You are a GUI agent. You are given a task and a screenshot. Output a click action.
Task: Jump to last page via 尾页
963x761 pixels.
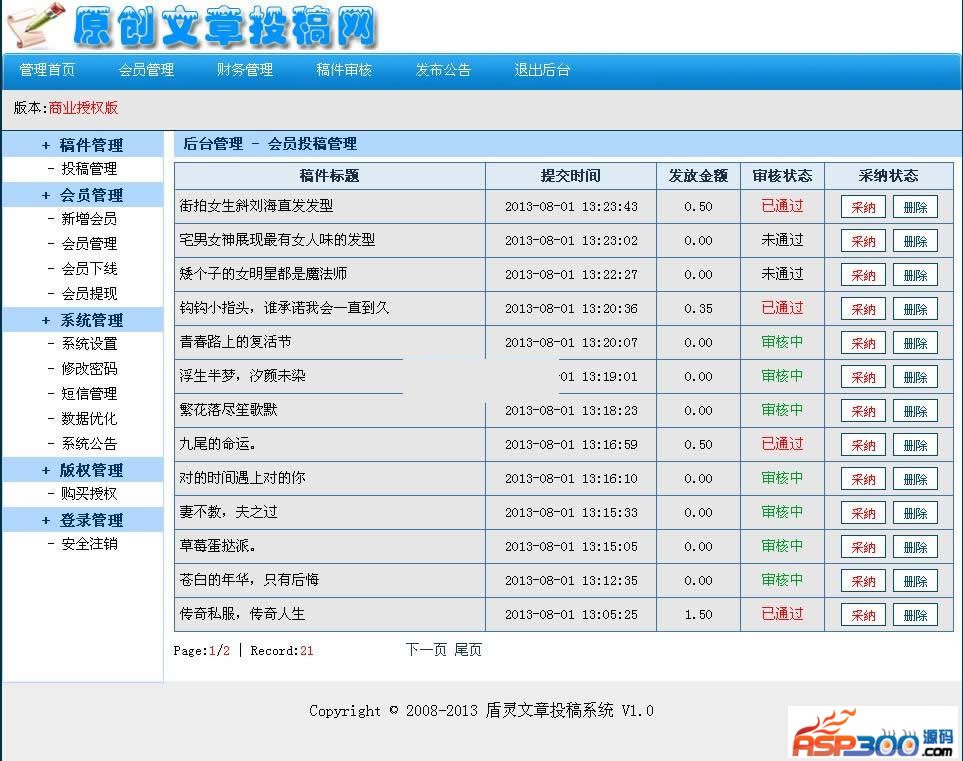(x=468, y=650)
